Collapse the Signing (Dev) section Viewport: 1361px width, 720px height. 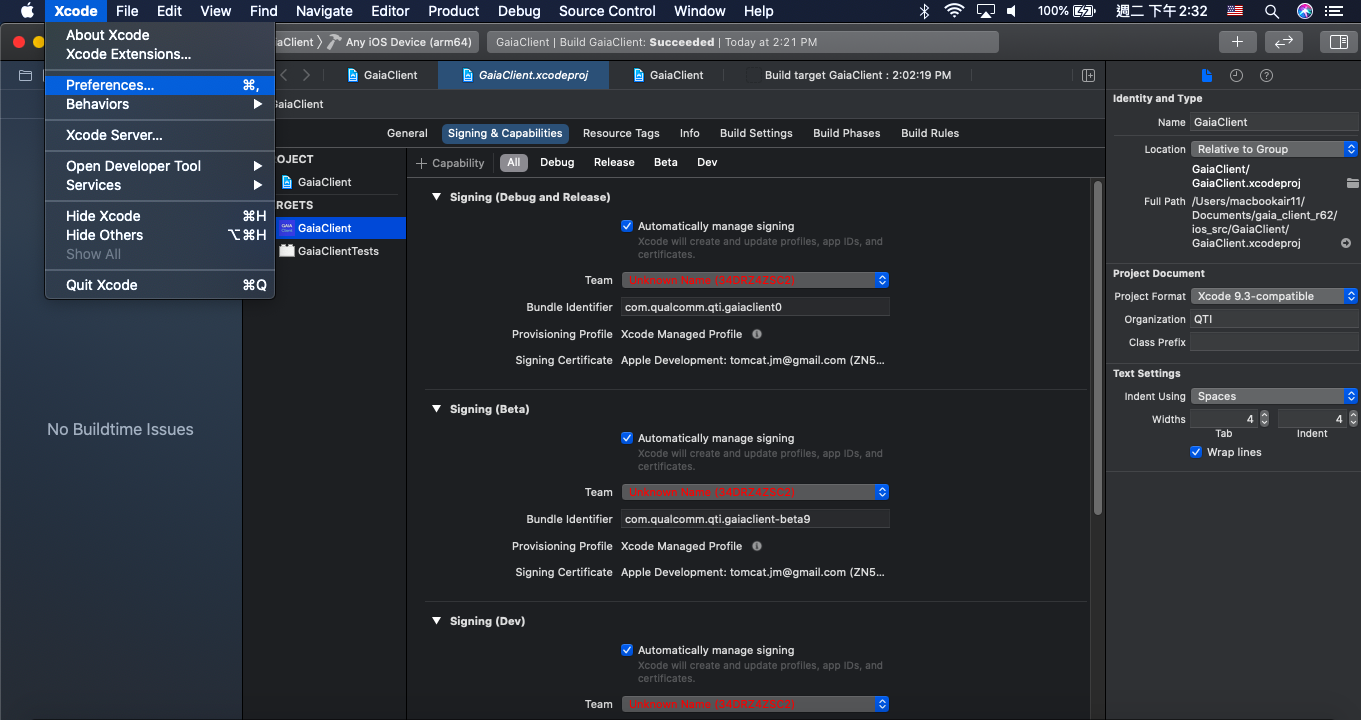(436, 621)
